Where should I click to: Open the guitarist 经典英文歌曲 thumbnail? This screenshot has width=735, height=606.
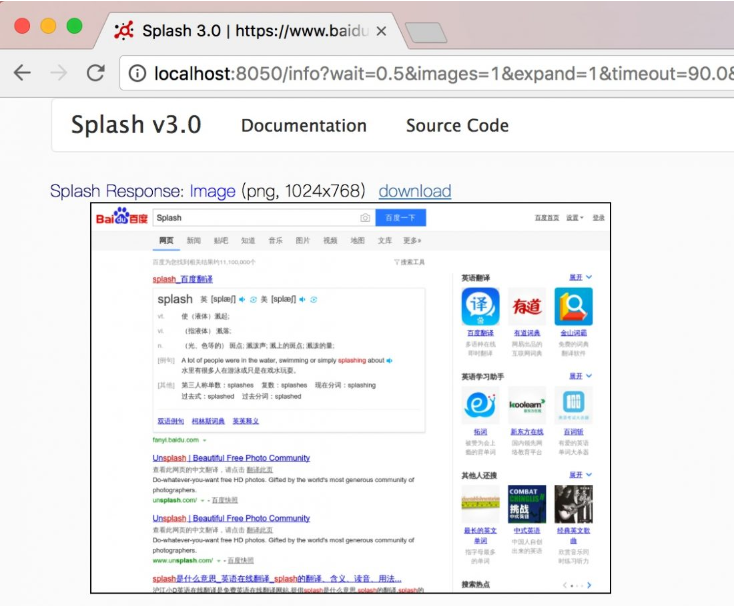[x=573, y=504]
